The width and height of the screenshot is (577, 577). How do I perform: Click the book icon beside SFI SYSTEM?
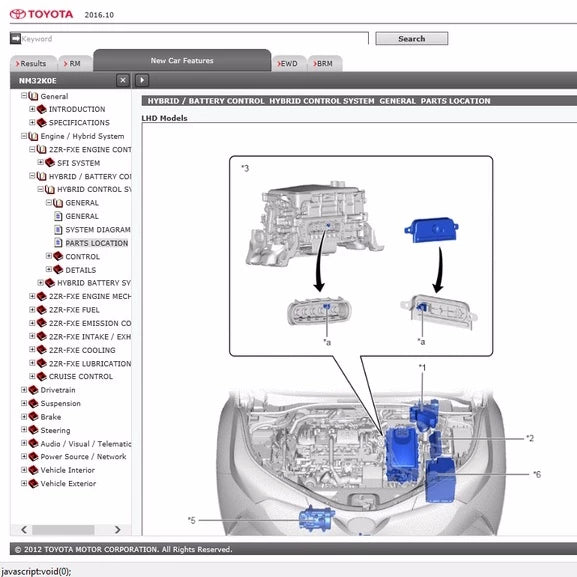[50, 162]
